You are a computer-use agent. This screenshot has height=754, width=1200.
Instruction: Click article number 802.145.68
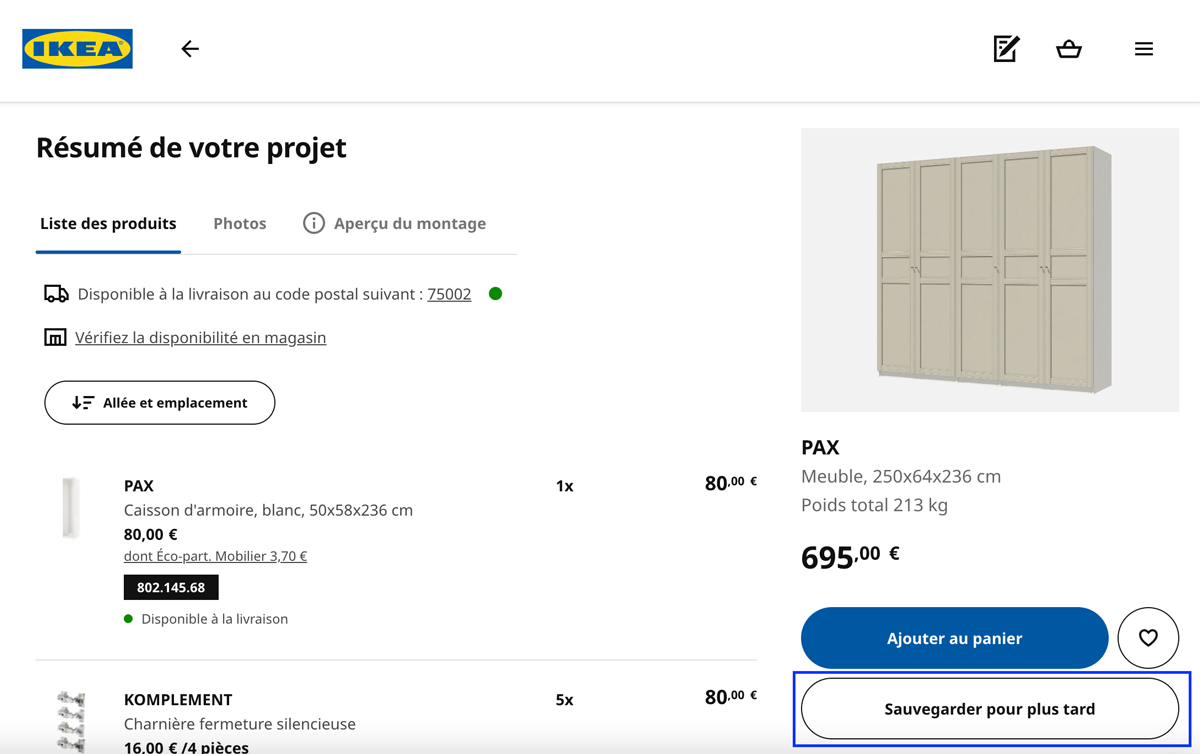tap(171, 587)
